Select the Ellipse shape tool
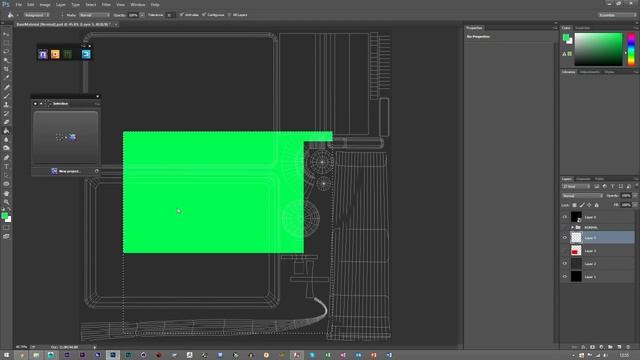This screenshot has width=640, height=360. point(6,184)
